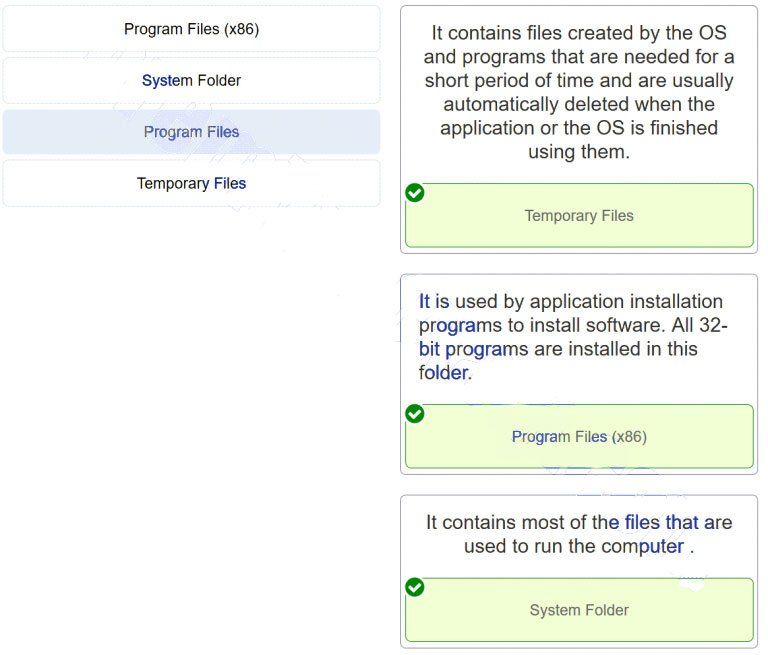The height and width of the screenshot is (655, 768).
Task: Click the description about 32-bit programs installation
Action: [x=573, y=337]
